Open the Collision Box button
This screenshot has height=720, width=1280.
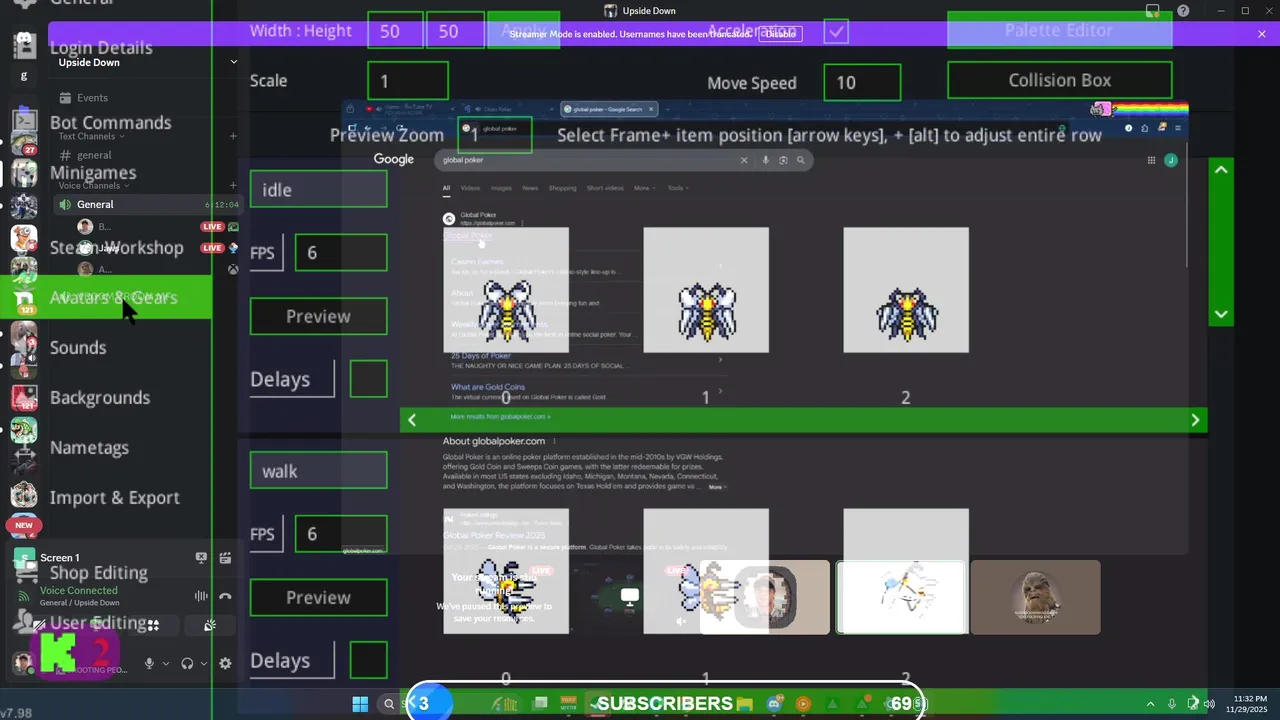1059,80
